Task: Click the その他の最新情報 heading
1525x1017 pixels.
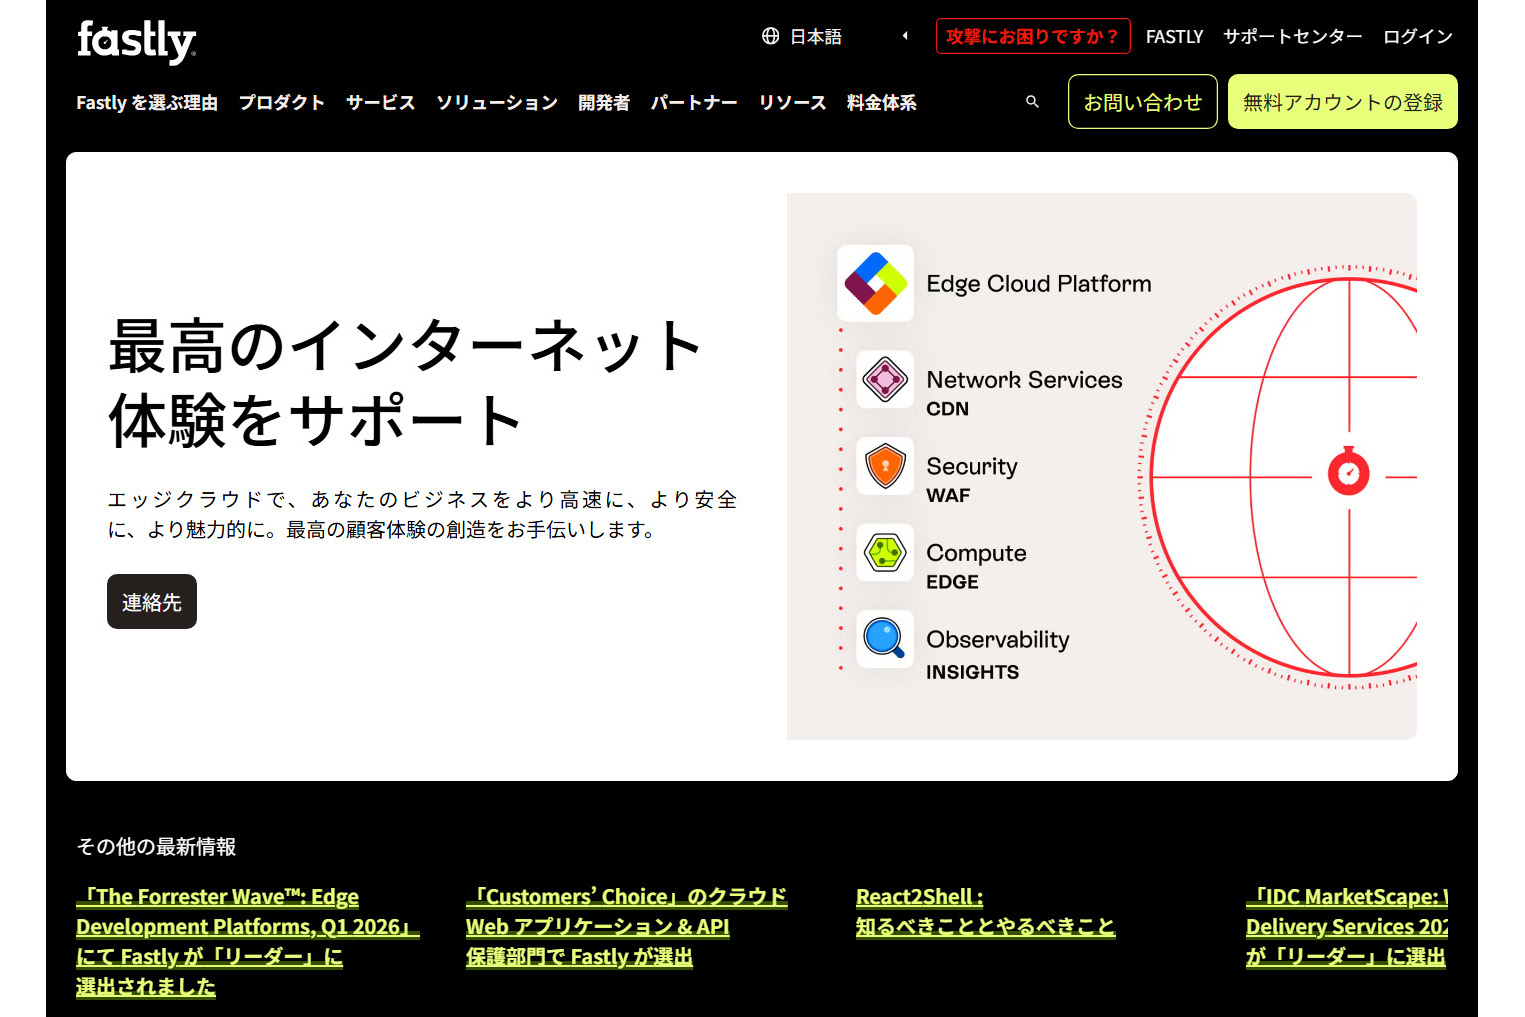Action: click(156, 847)
